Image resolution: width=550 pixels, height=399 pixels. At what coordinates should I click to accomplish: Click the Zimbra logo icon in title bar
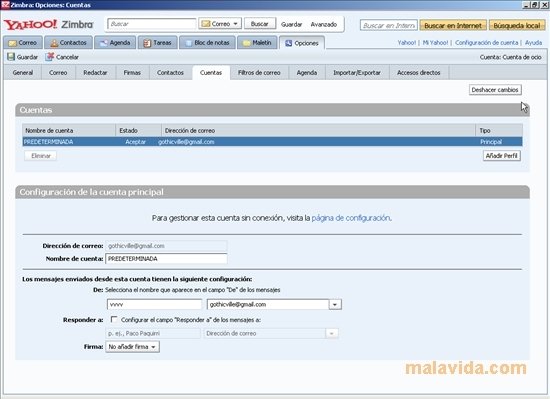pos(5,5)
